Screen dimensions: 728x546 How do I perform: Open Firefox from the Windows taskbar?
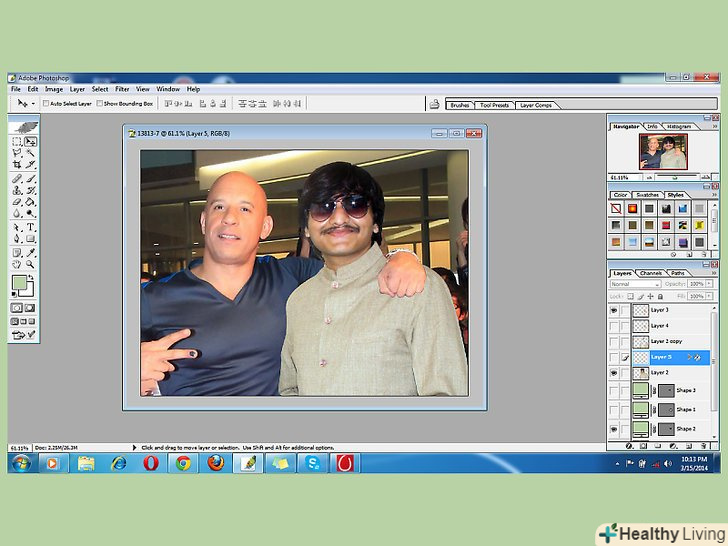tap(215, 463)
